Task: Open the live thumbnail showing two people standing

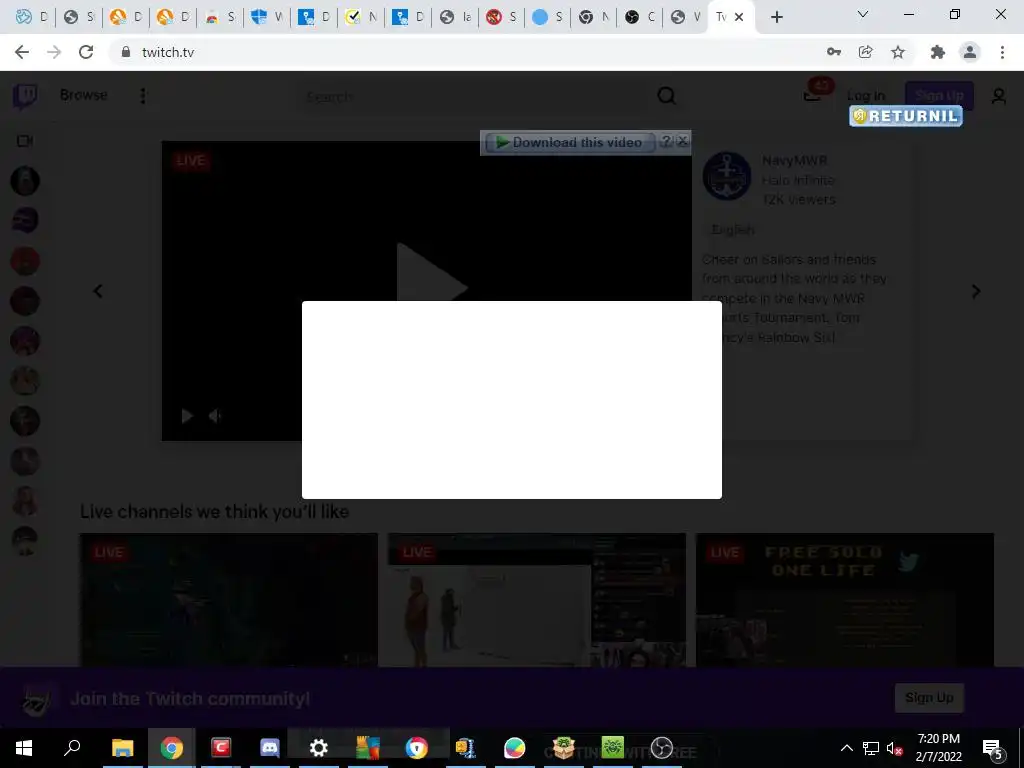Action: coord(537,600)
